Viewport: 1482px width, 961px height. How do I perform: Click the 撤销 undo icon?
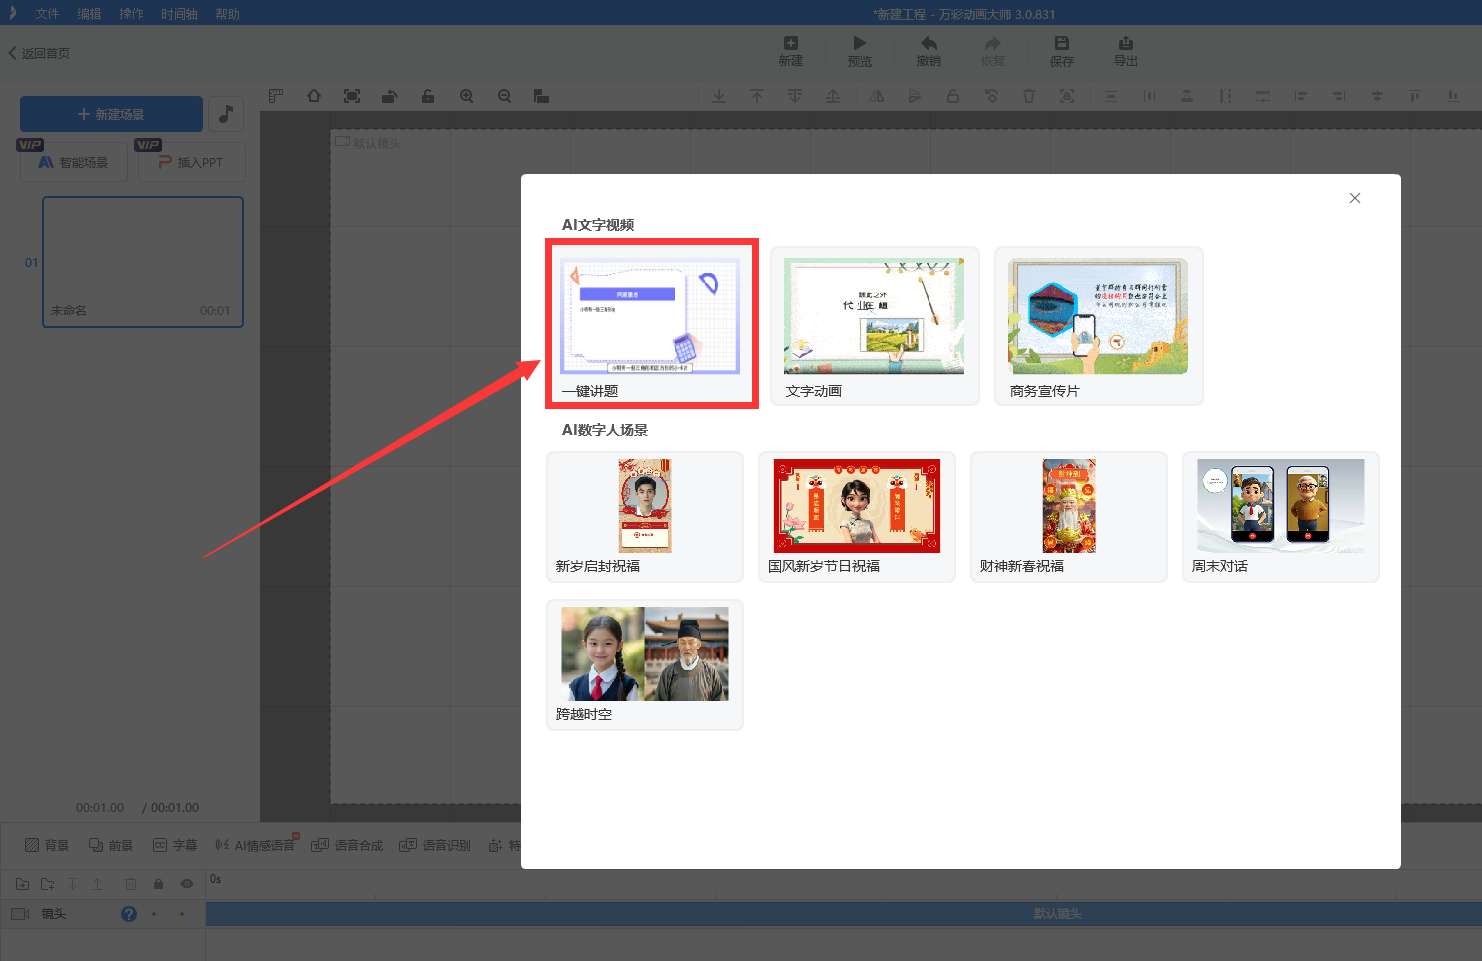point(928,43)
